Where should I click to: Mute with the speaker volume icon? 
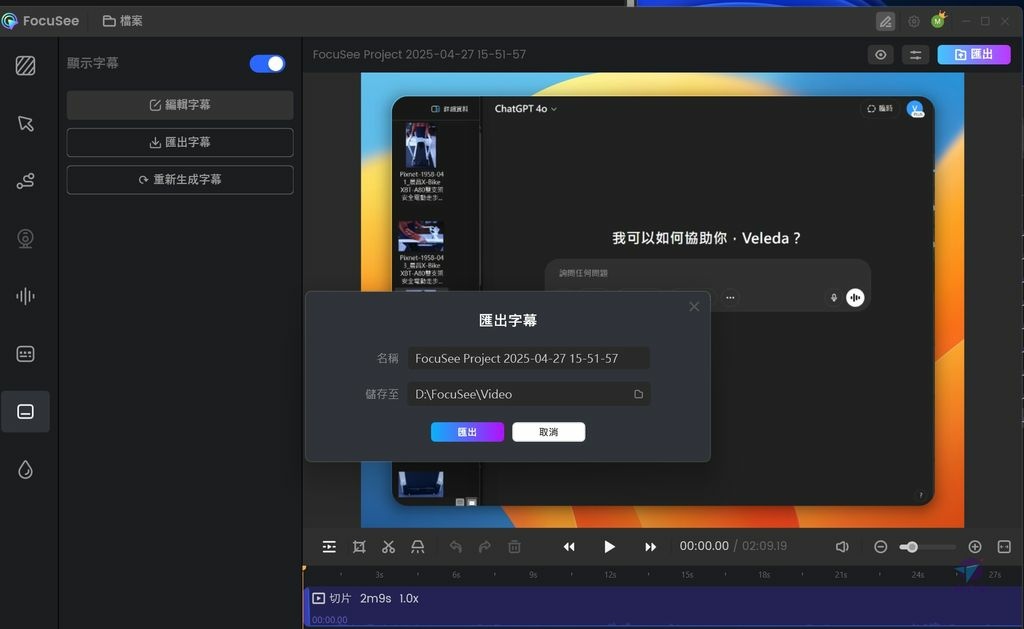tap(842, 547)
